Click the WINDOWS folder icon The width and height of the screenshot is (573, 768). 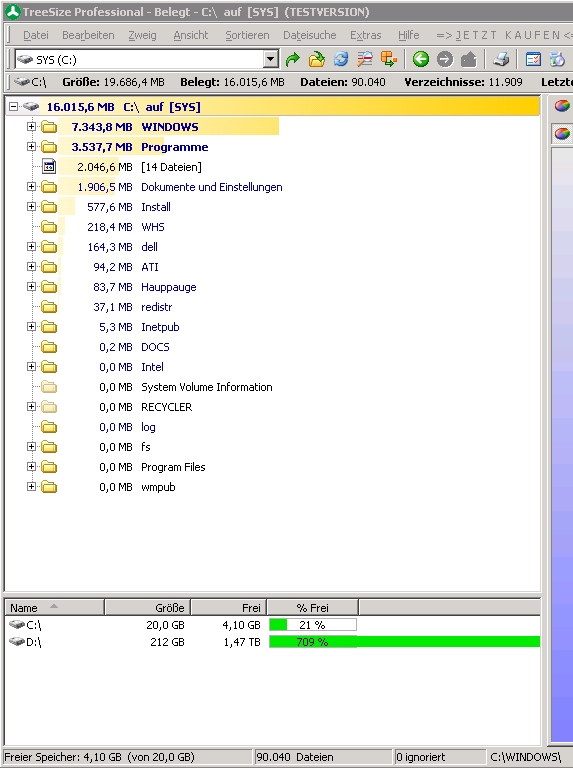pyautogui.click(x=49, y=127)
